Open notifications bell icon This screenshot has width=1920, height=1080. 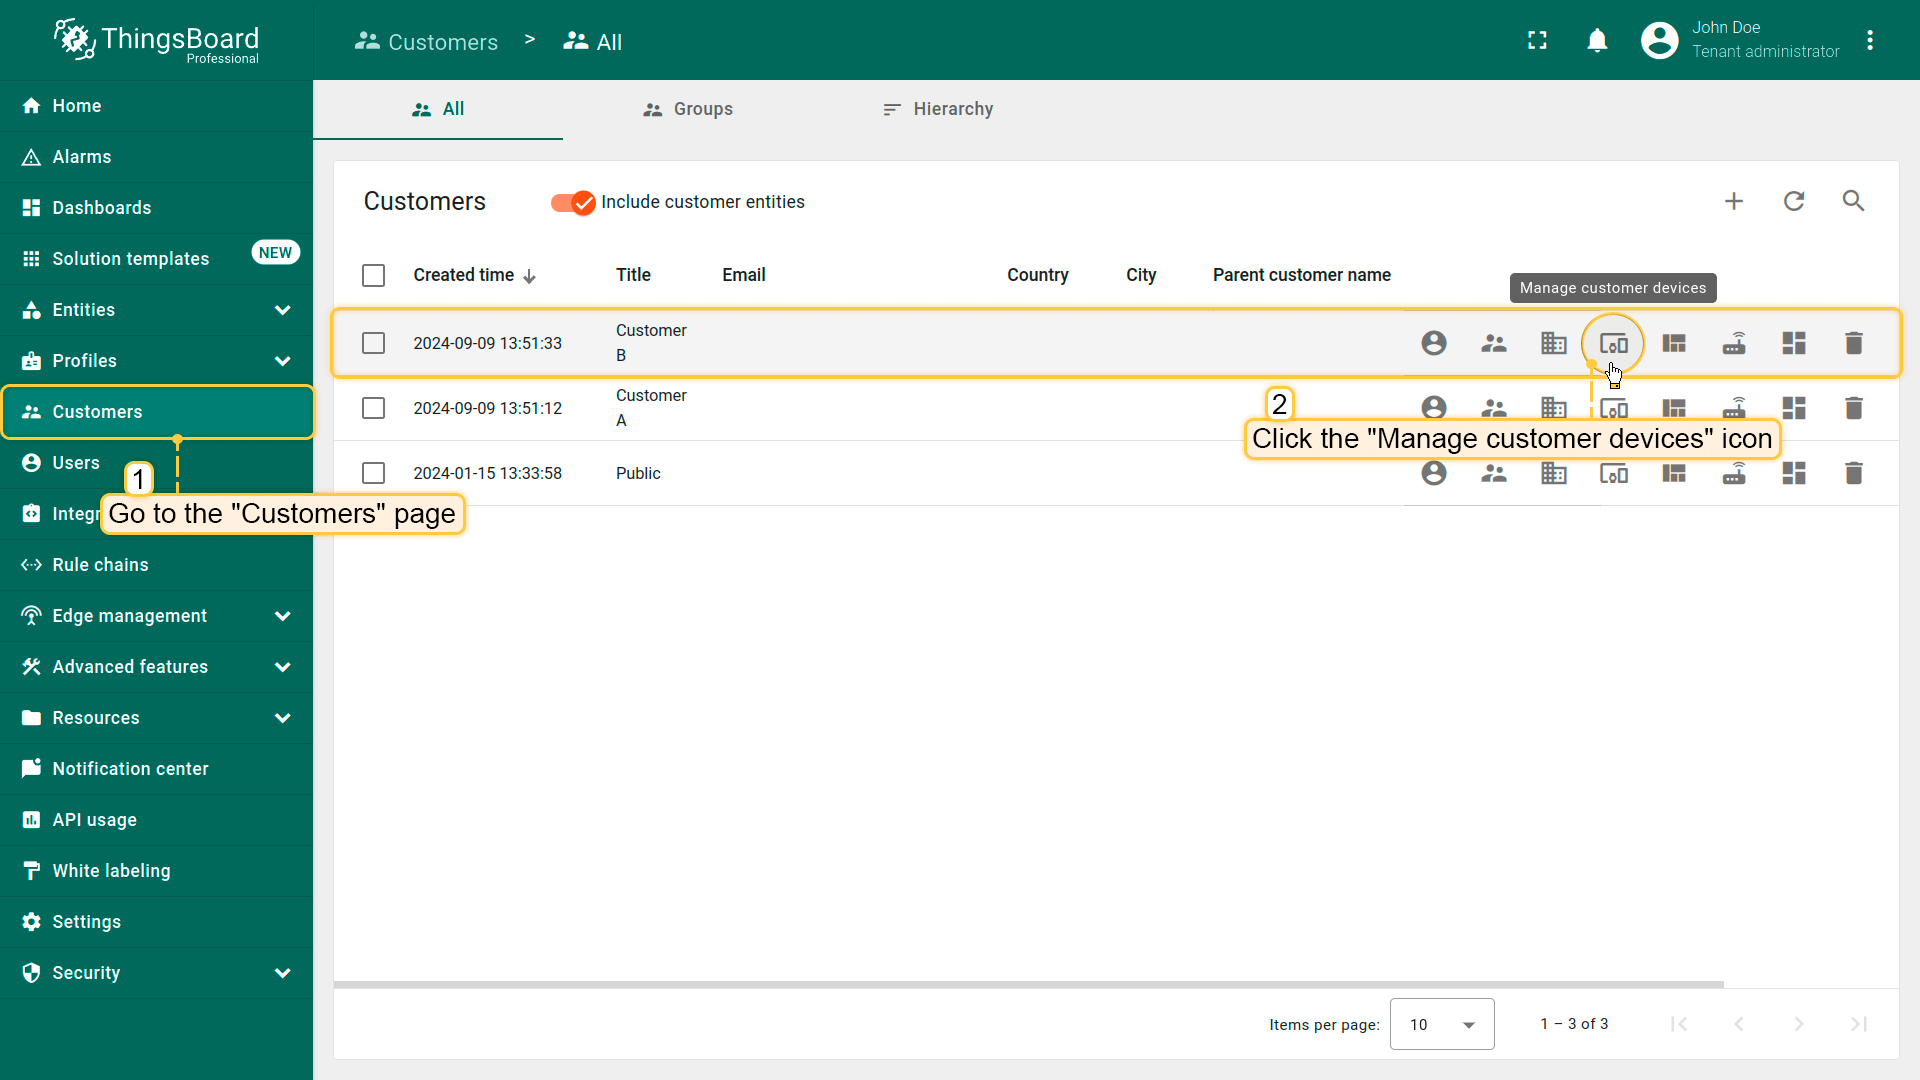(x=1597, y=40)
